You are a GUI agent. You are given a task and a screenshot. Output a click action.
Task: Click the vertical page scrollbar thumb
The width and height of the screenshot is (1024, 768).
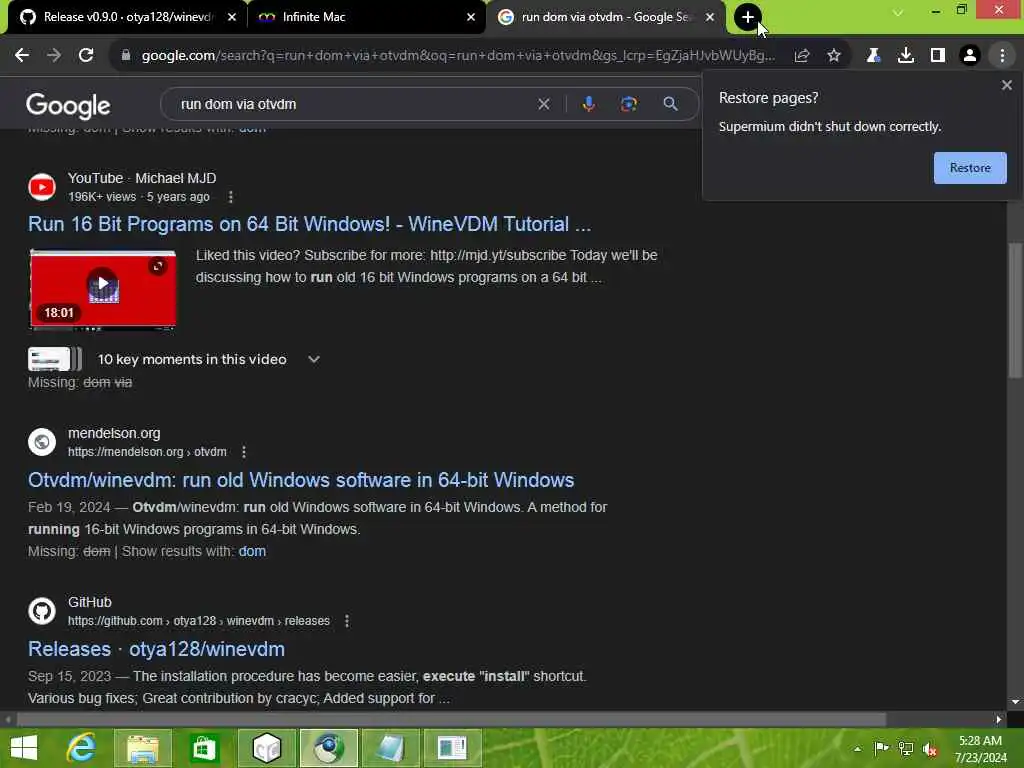click(1015, 310)
